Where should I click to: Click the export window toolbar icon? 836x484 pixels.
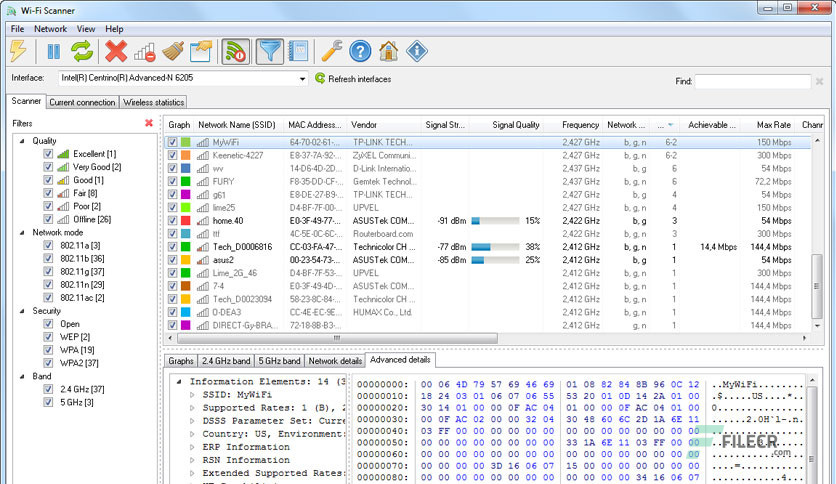click(x=201, y=52)
